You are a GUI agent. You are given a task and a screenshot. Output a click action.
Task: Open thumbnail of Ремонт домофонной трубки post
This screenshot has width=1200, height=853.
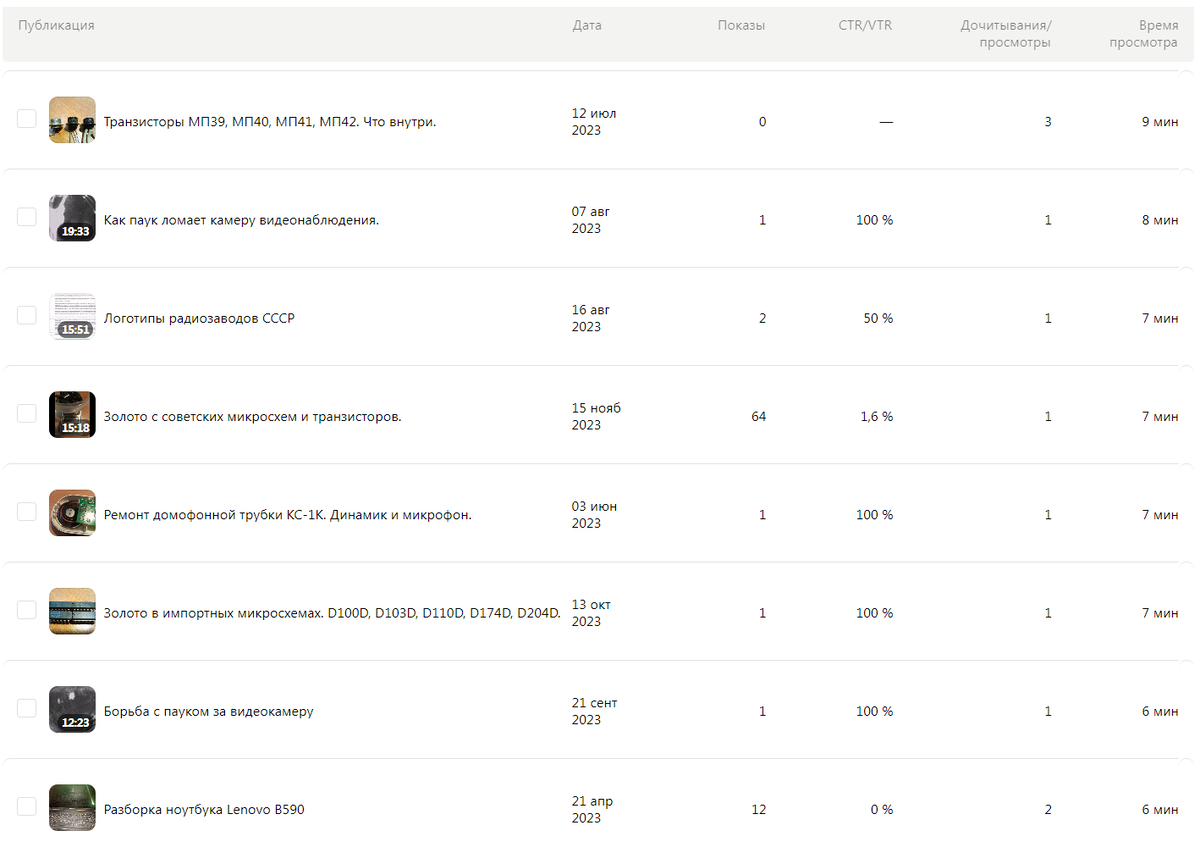tap(72, 513)
